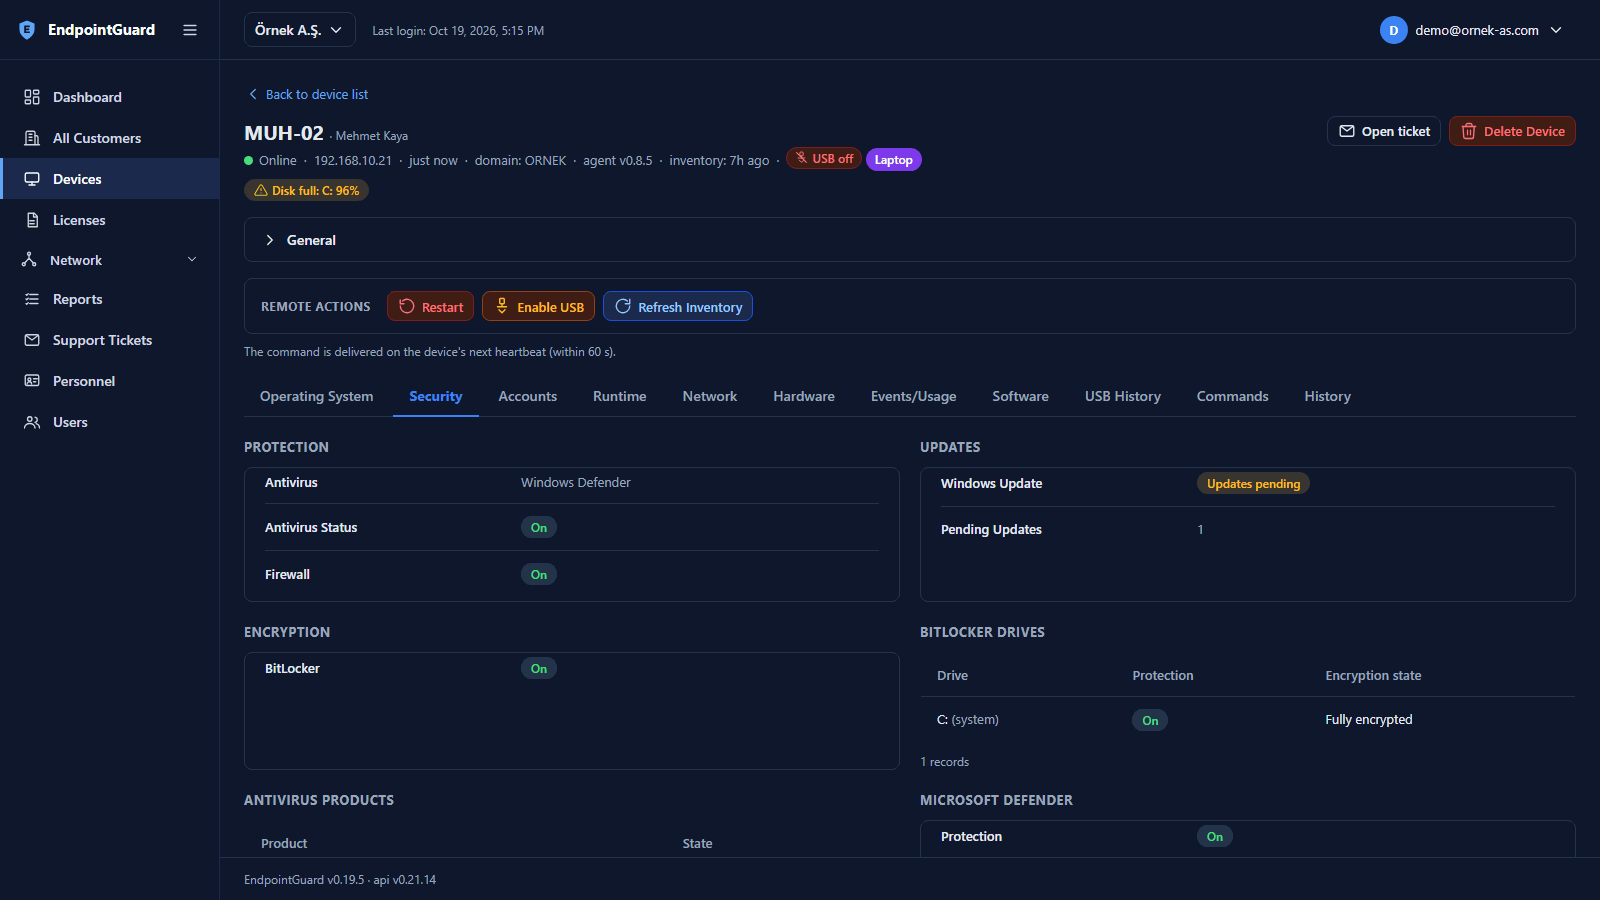
Task: Expand the General section
Action: pos(909,240)
